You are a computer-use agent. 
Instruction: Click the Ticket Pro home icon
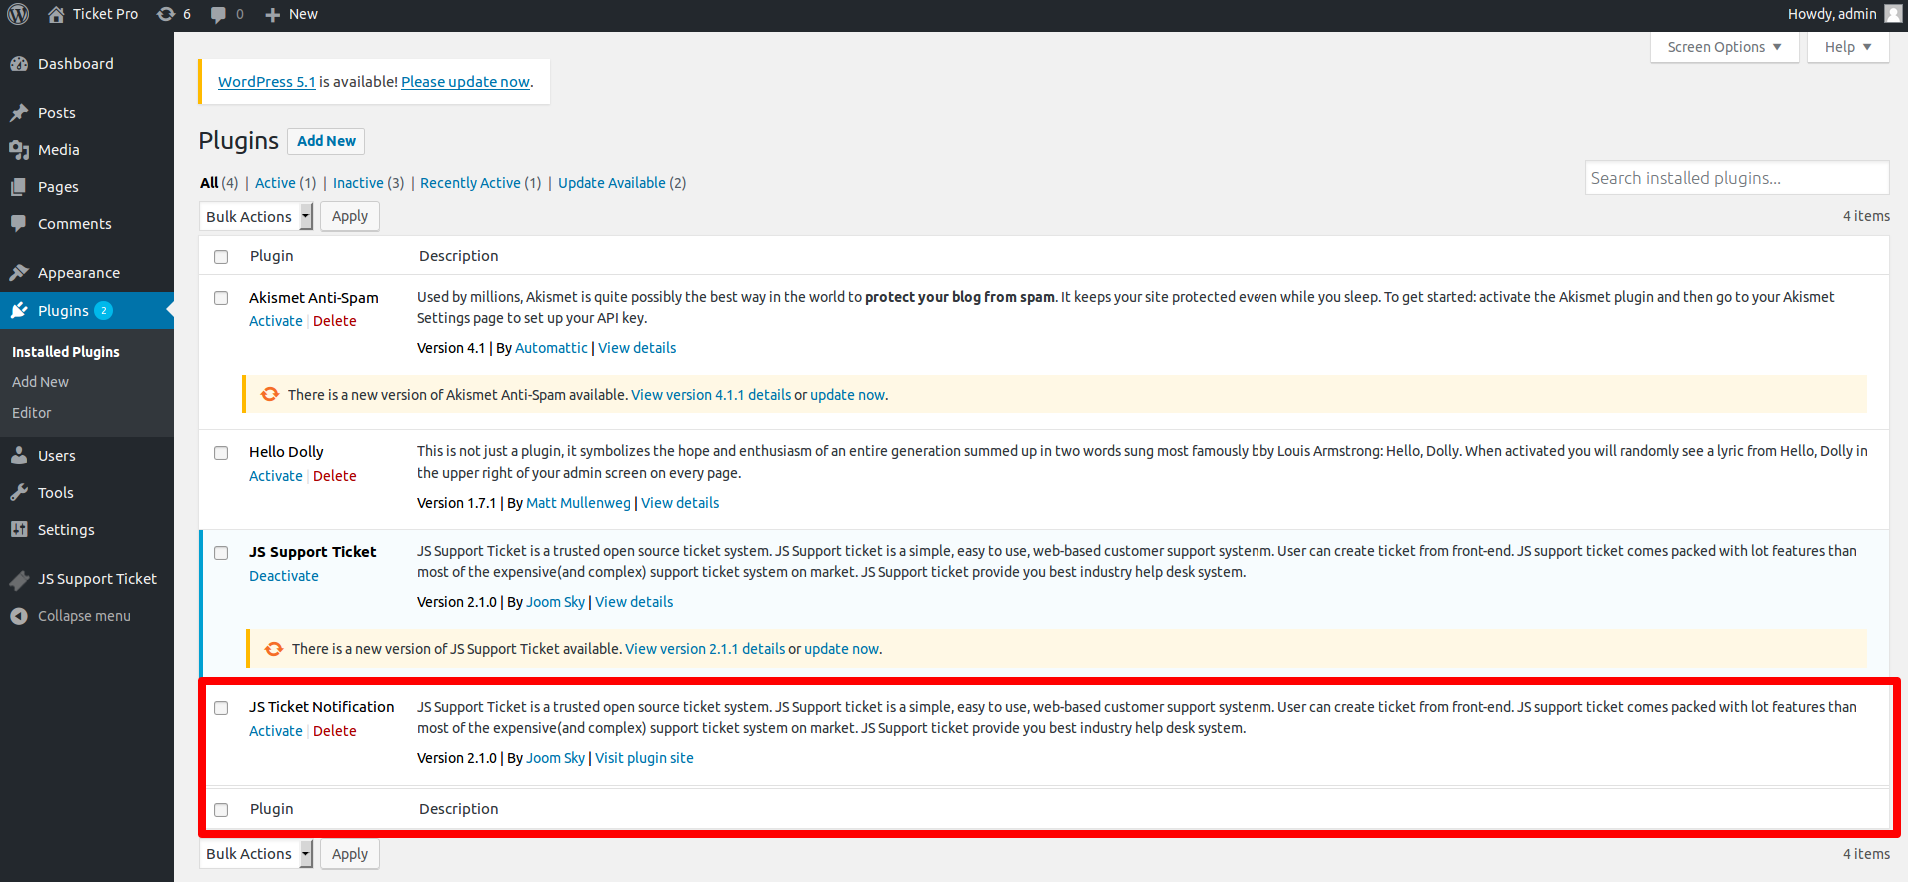pos(56,14)
